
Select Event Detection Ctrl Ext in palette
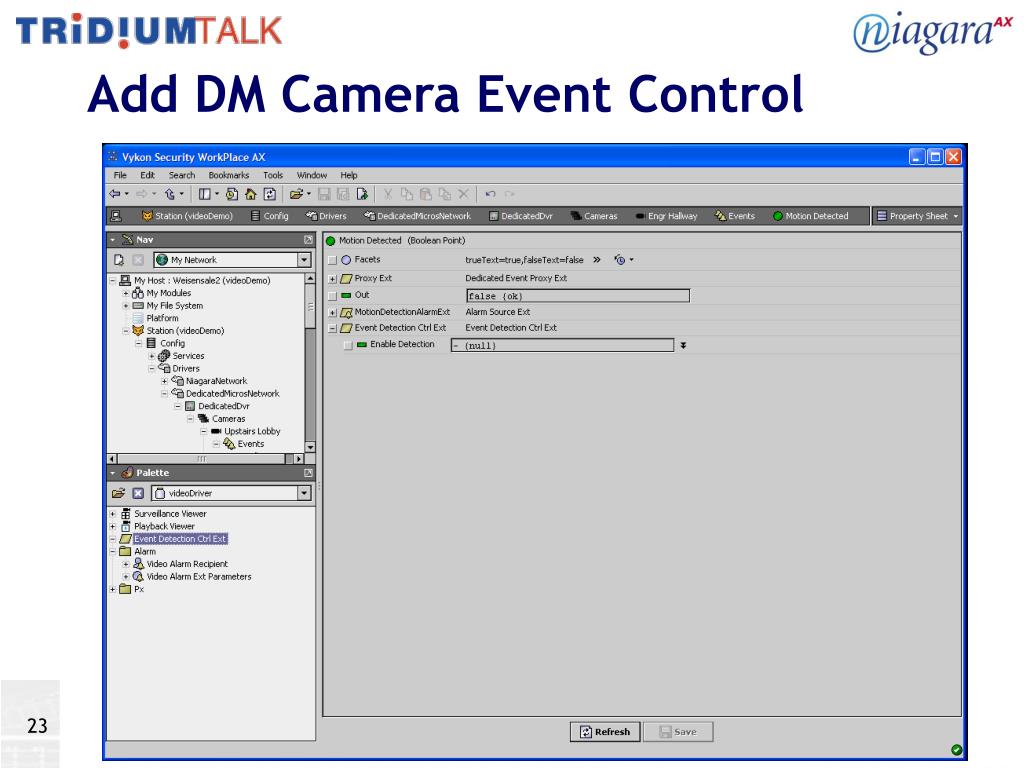180,539
